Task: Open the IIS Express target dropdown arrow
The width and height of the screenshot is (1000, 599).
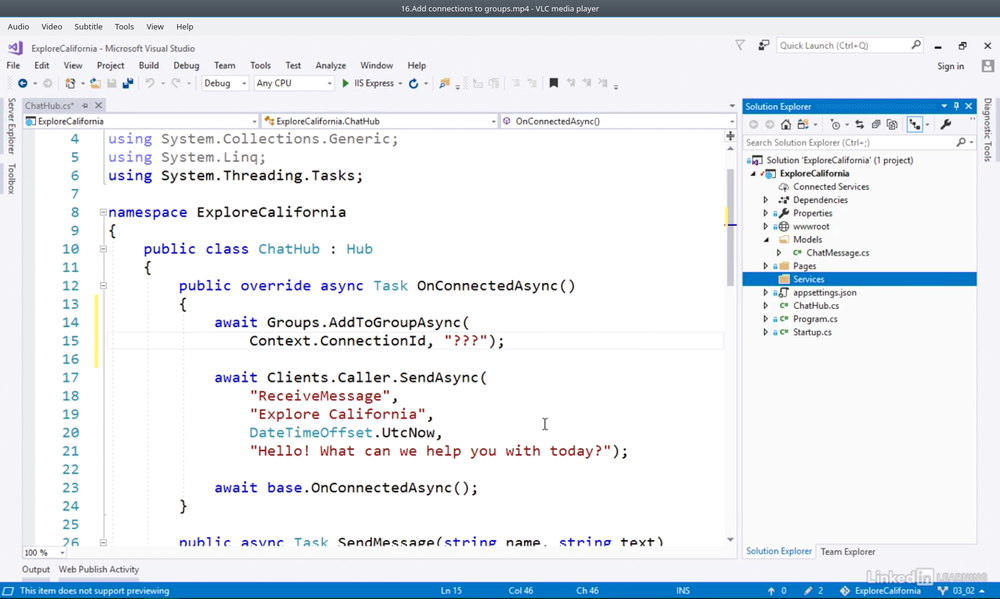Action: click(x=400, y=84)
